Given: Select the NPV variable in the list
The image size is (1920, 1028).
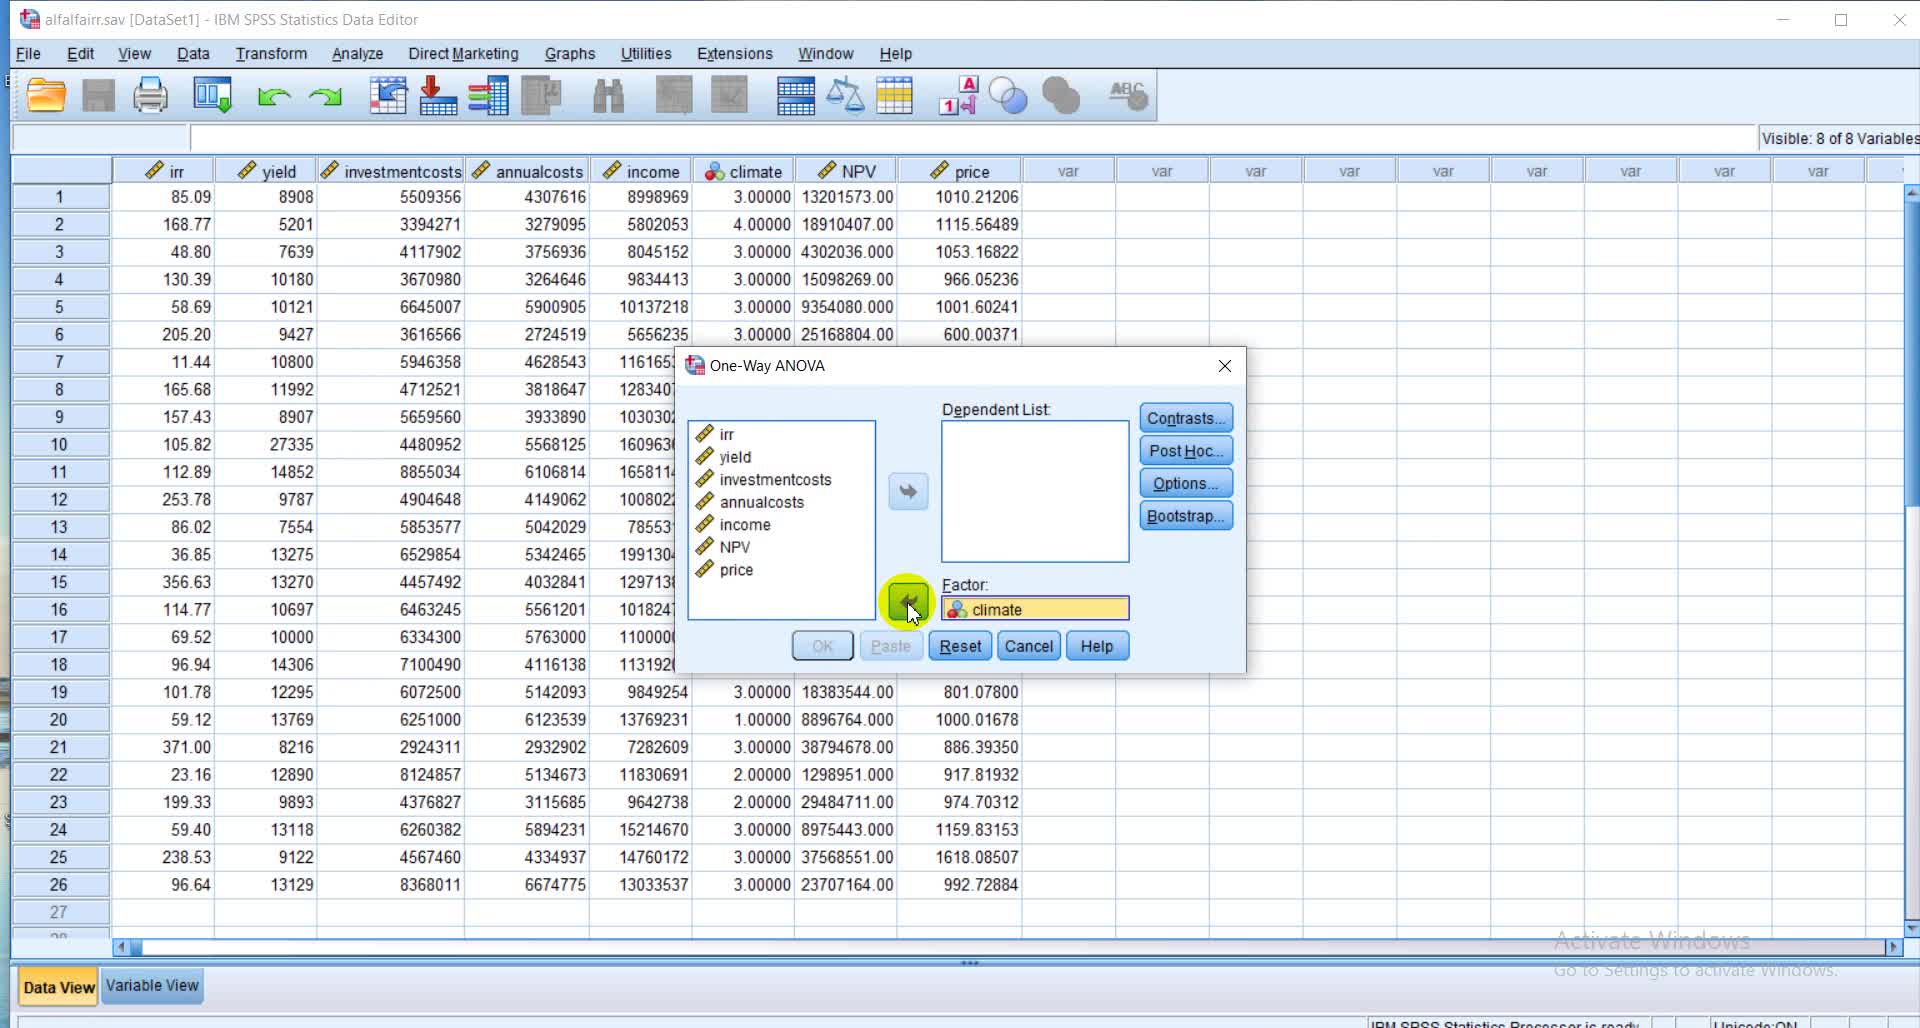Looking at the screenshot, I should click(734, 547).
